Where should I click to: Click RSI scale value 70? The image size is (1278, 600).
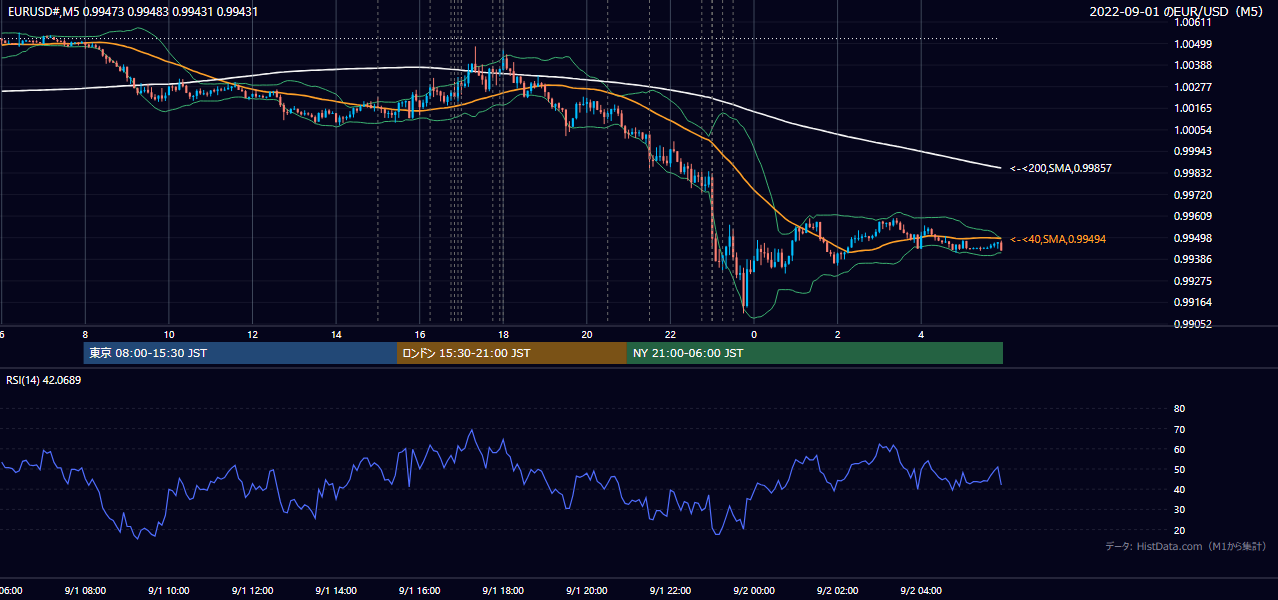coord(1179,429)
